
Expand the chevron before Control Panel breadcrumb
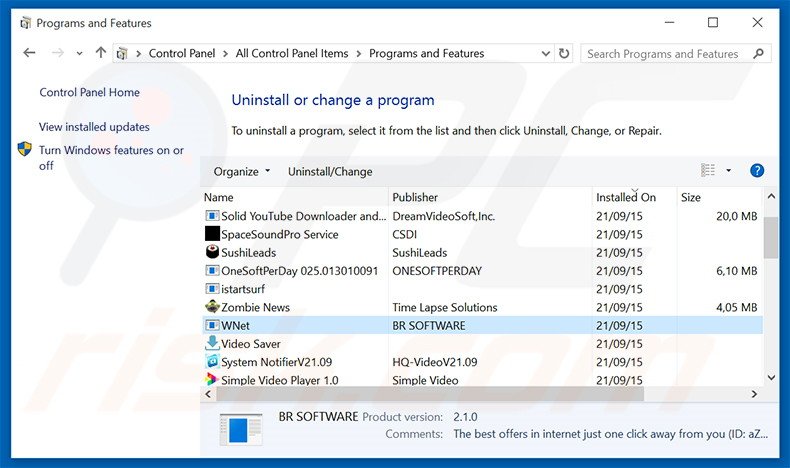click(138, 53)
